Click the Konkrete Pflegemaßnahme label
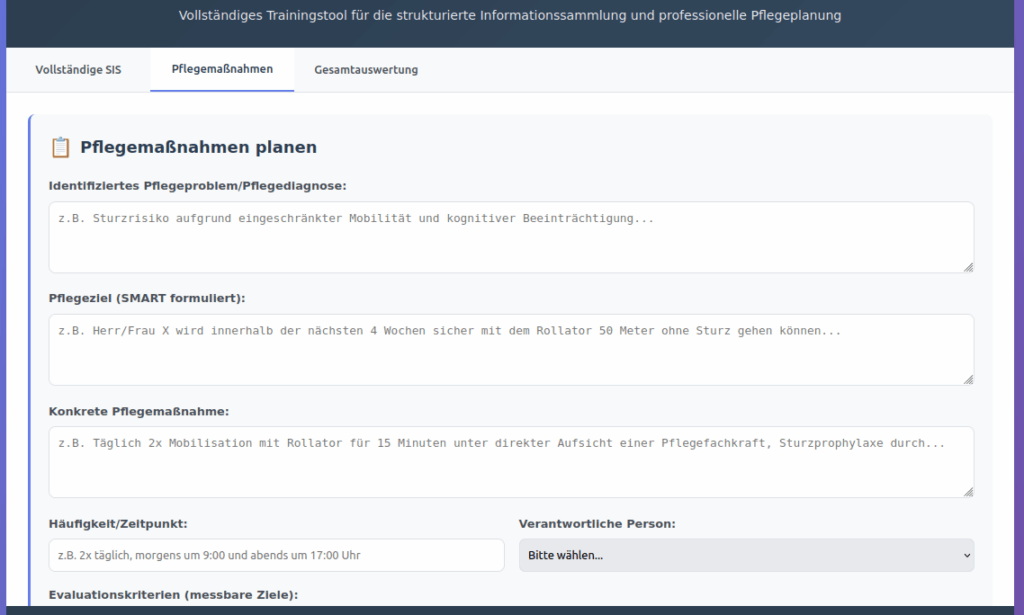Image resolution: width=1024 pixels, height=615 pixels. point(138,411)
